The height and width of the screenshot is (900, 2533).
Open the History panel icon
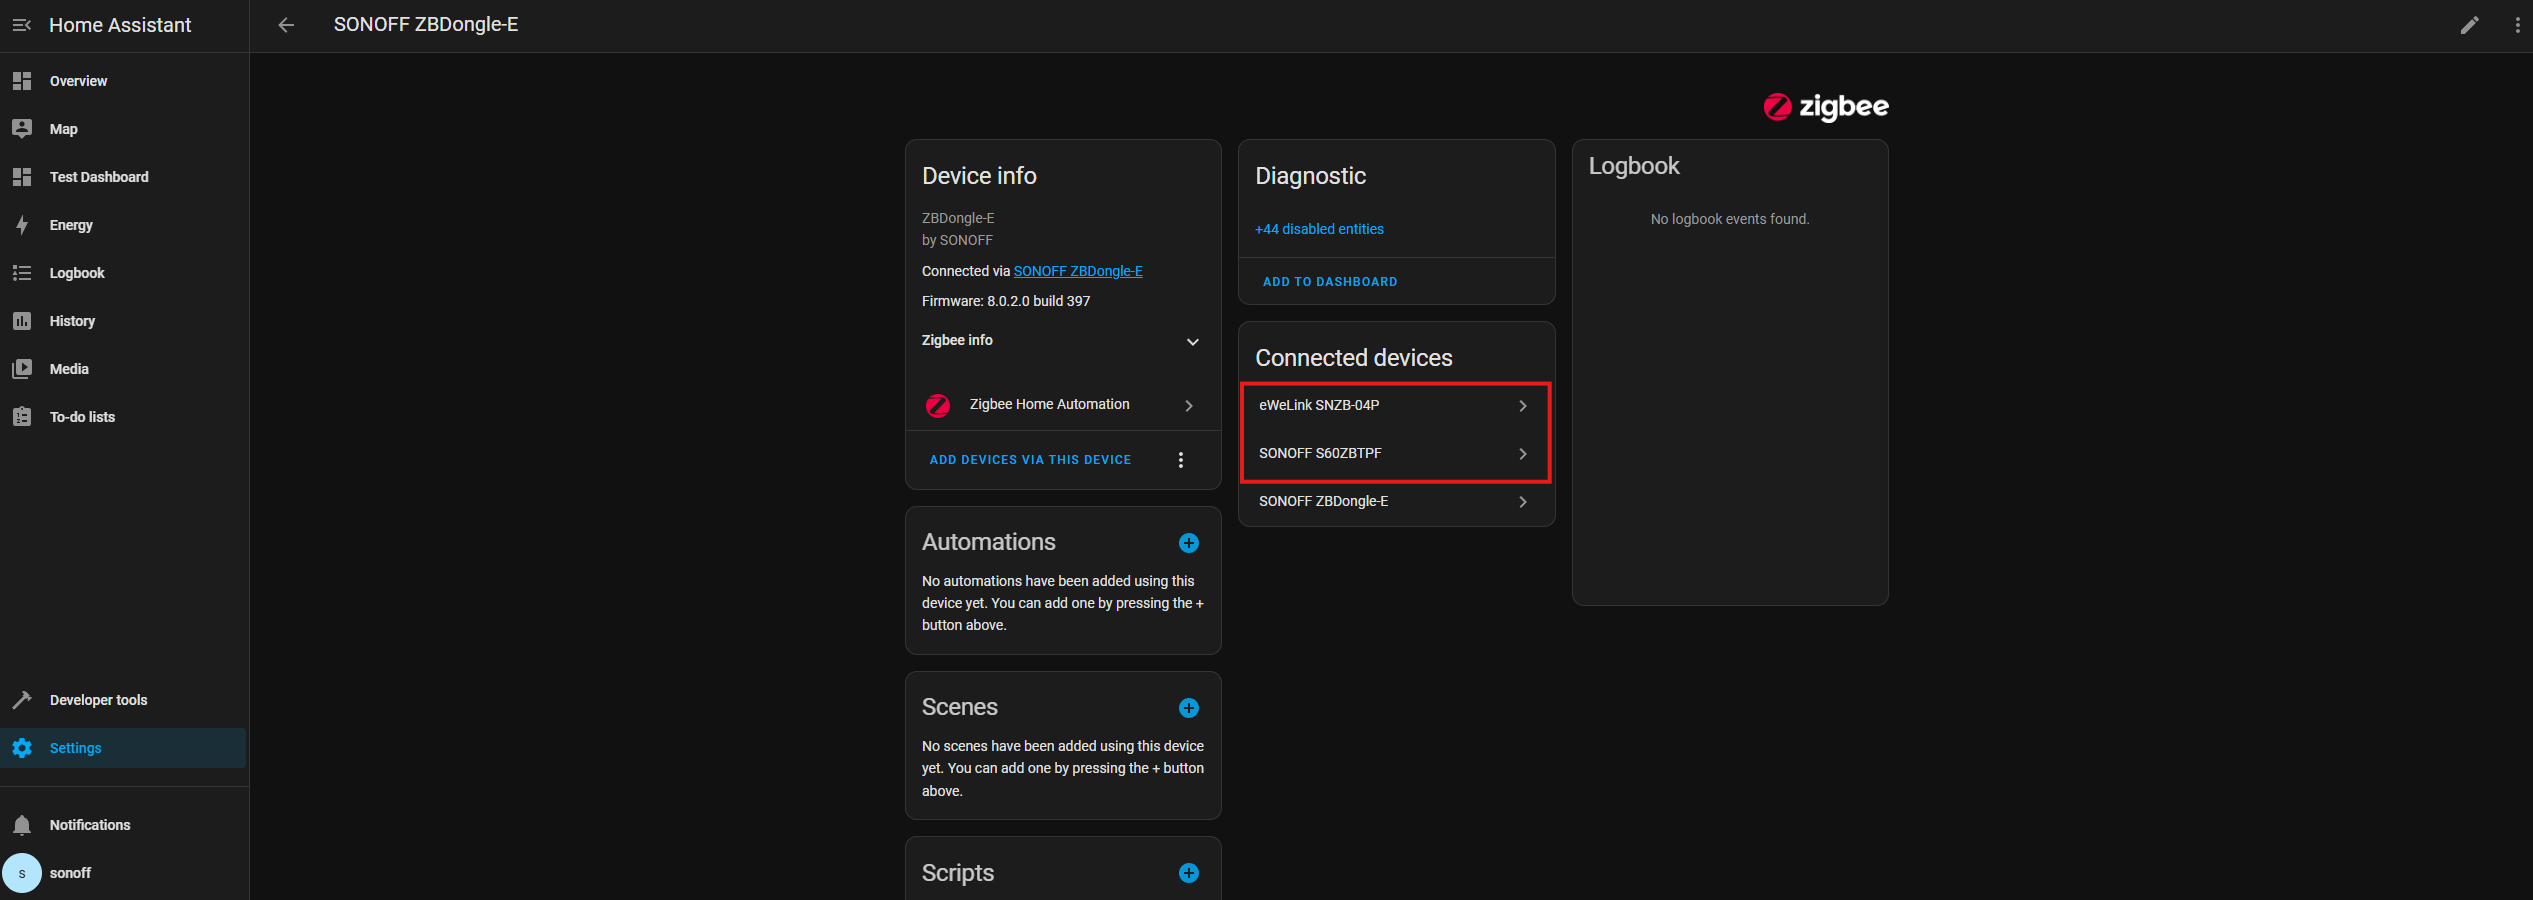coord(22,321)
